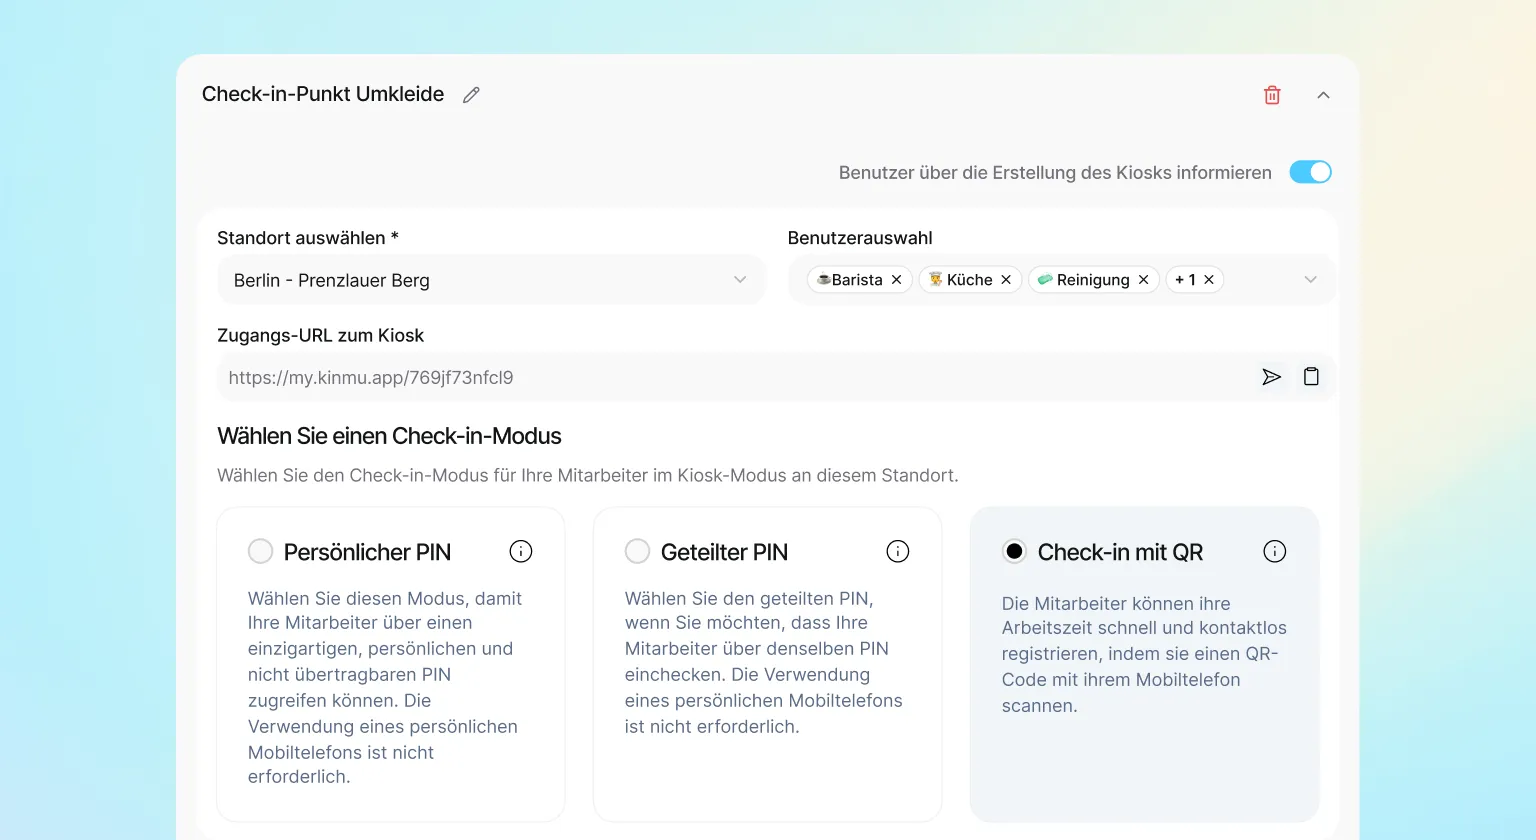Expand the Benutzerauswahl dropdown arrow

click(x=1311, y=280)
